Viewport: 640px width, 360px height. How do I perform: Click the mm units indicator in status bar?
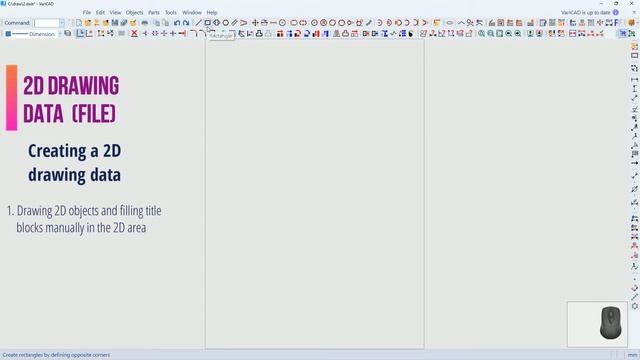click(x=633, y=355)
